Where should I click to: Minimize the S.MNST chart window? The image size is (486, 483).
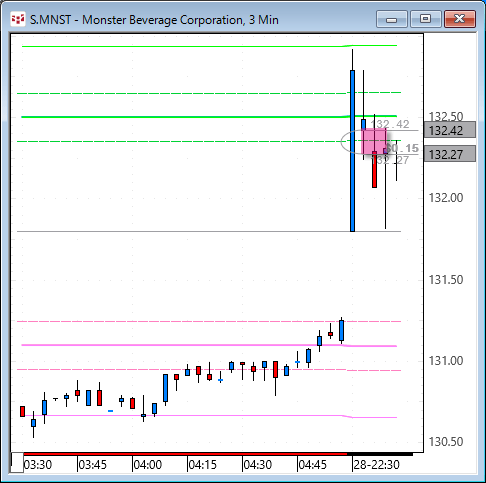392,19
